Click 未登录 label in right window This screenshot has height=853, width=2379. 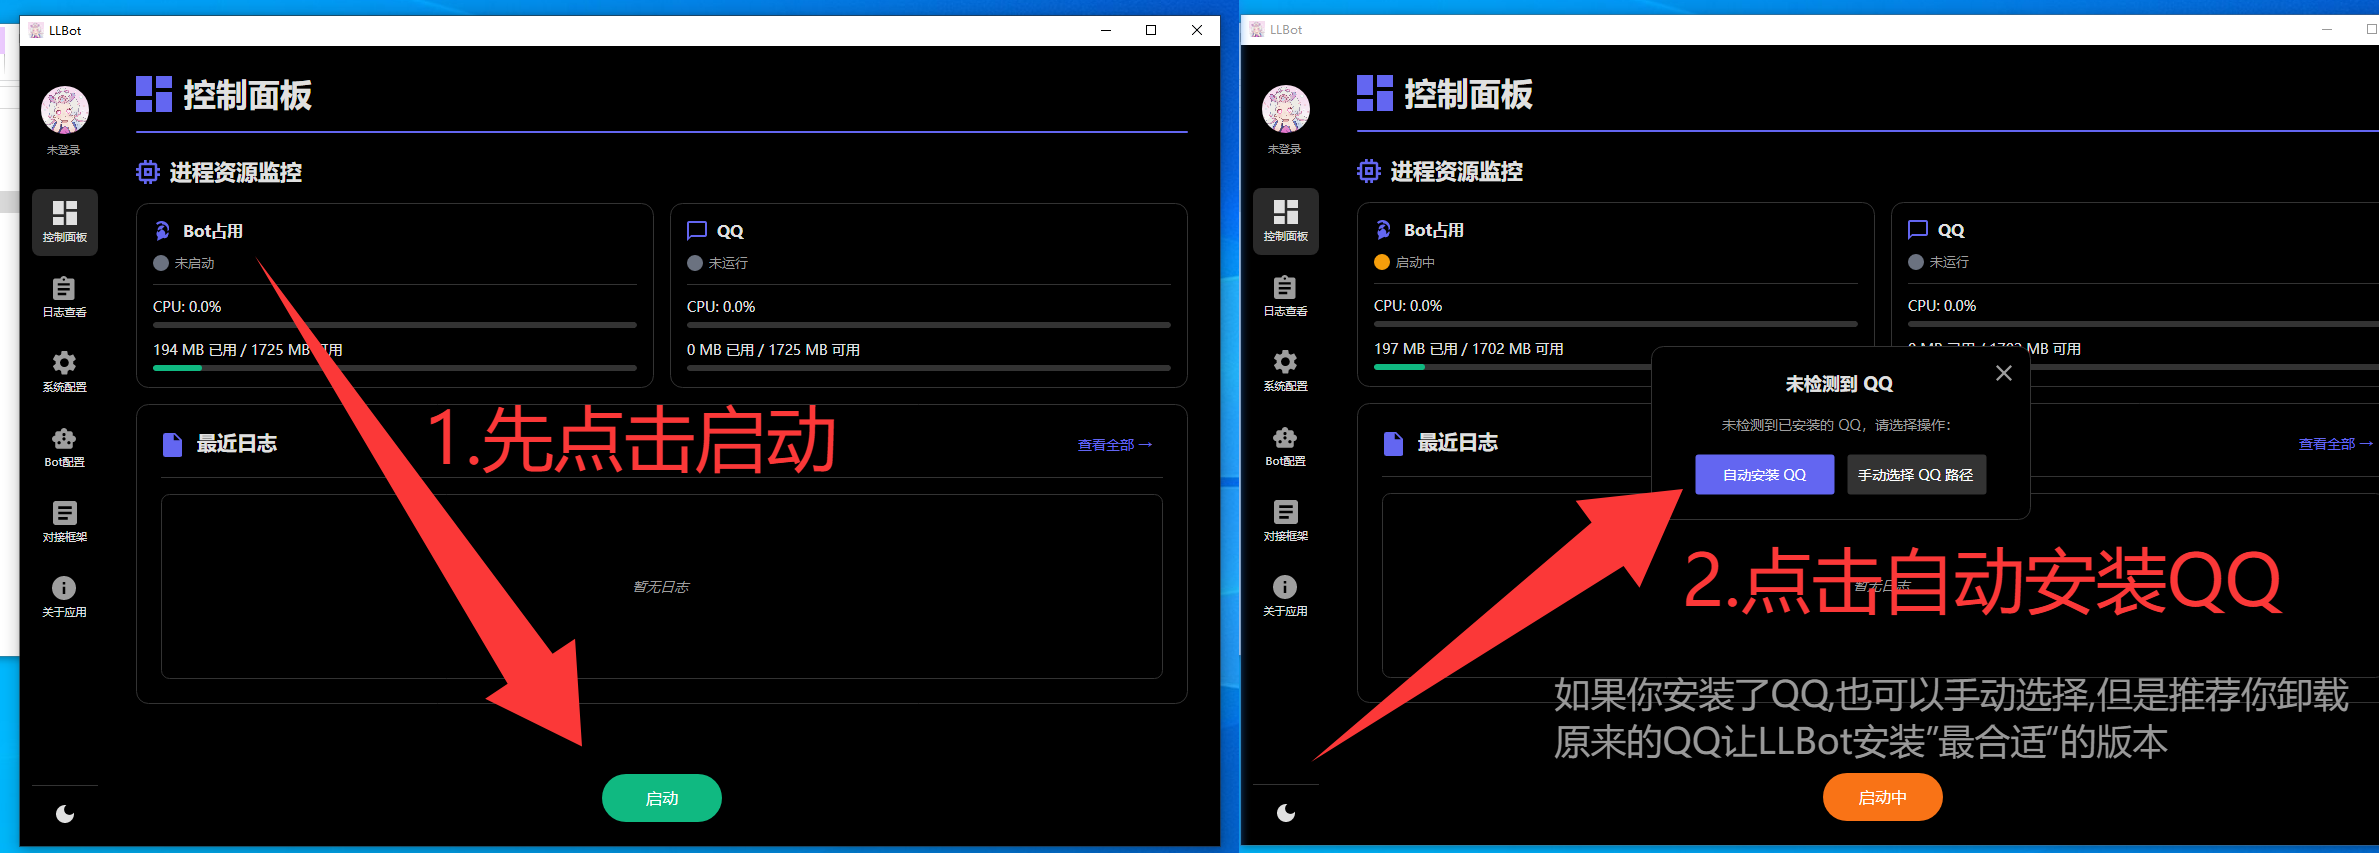1285,149
